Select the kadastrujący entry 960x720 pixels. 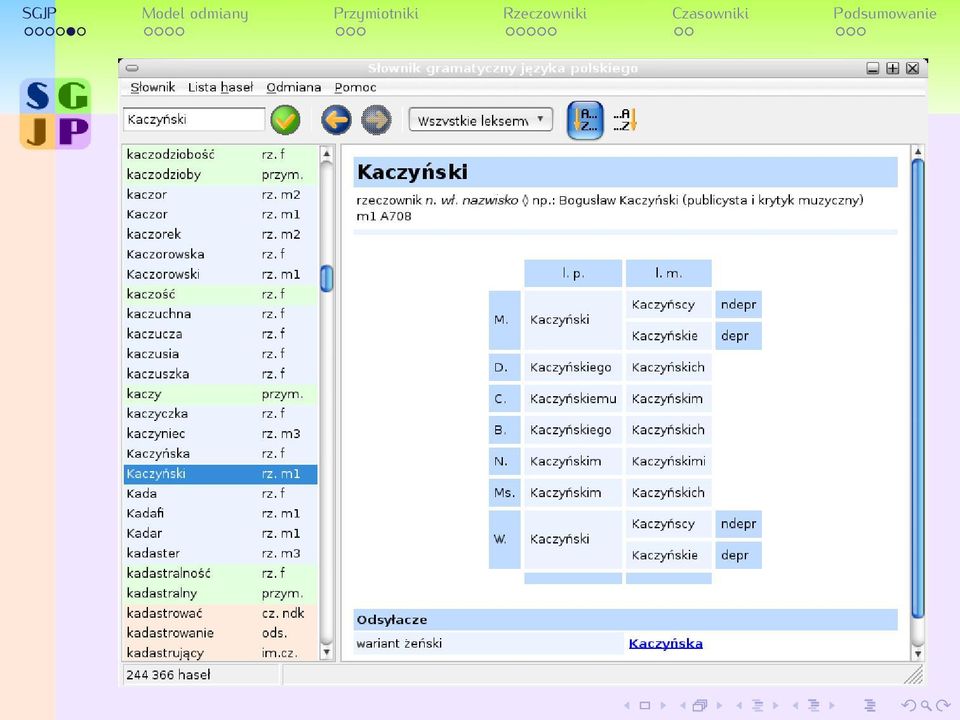[220, 653]
